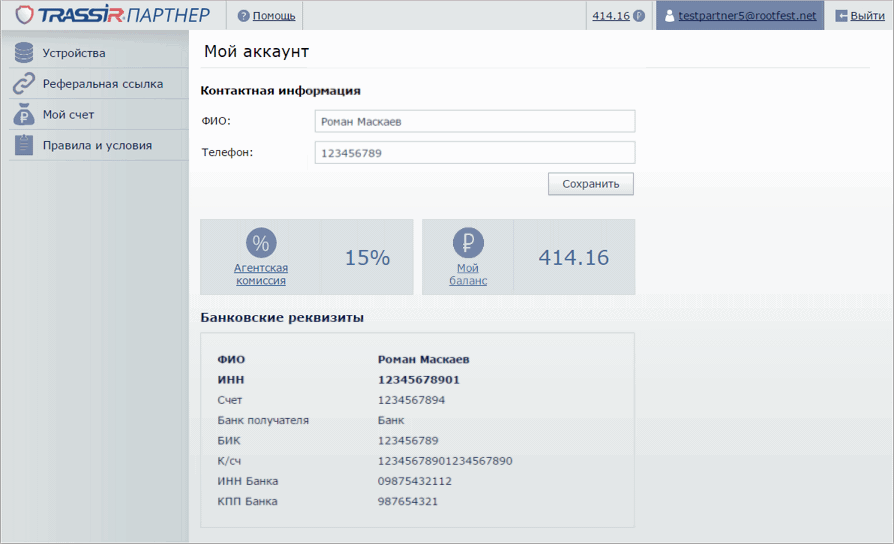Focus the Телефон input field
894x544 pixels.
tap(474, 153)
